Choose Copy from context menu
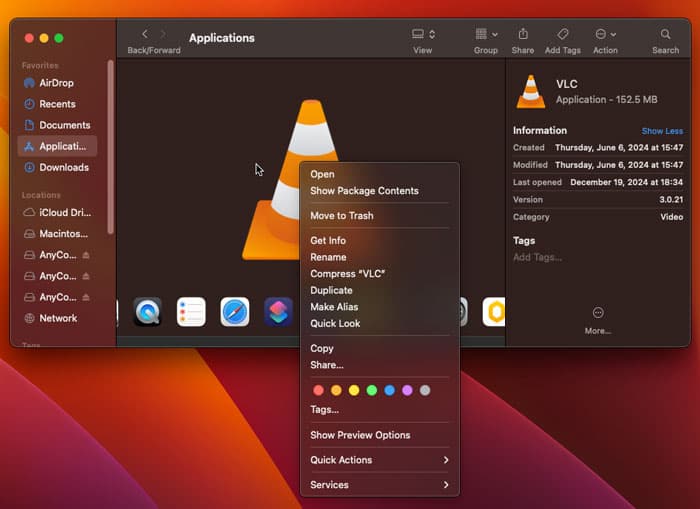Screen dimensions: 700x509 [379, 348]
